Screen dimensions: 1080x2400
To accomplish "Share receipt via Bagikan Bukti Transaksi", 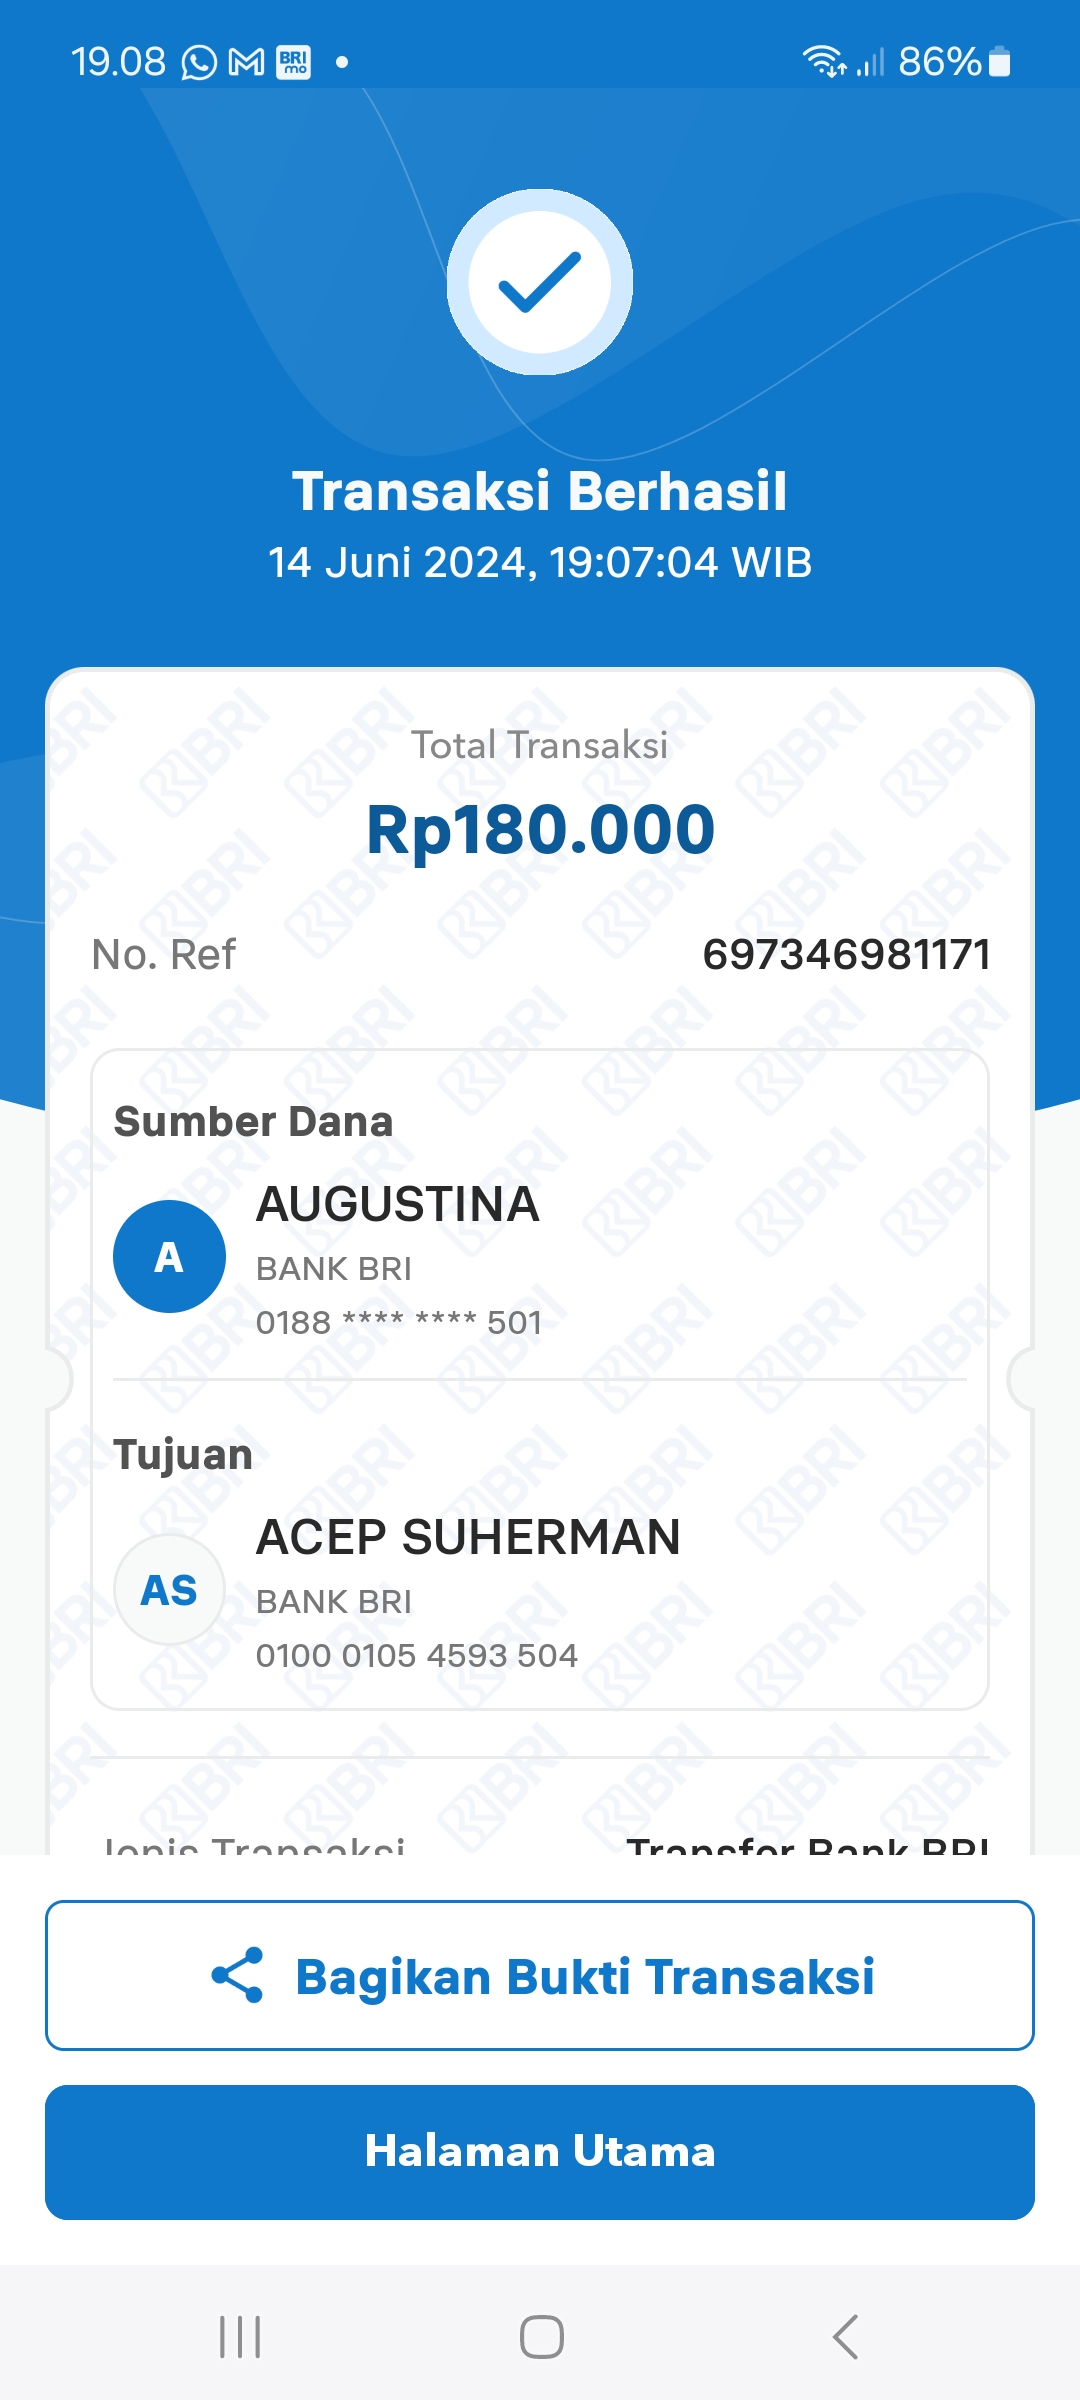I will coord(540,1975).
